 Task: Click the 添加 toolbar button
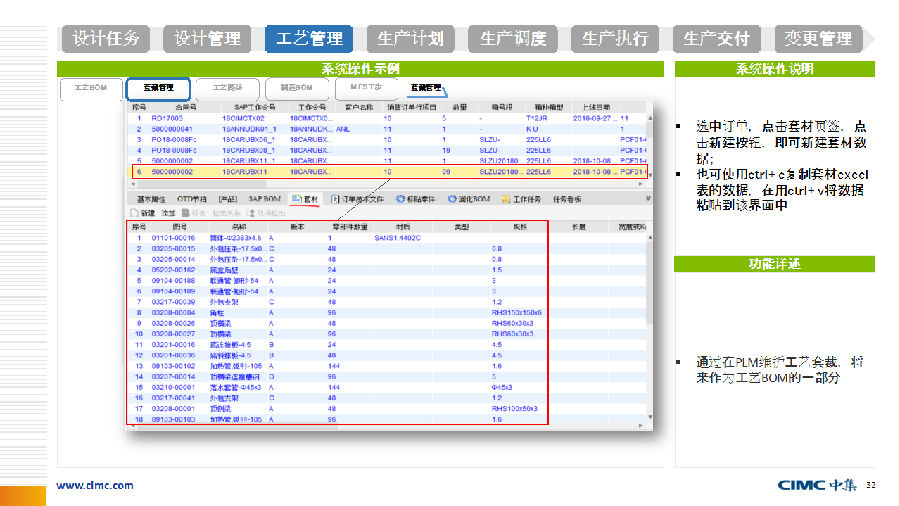(169, 213)
